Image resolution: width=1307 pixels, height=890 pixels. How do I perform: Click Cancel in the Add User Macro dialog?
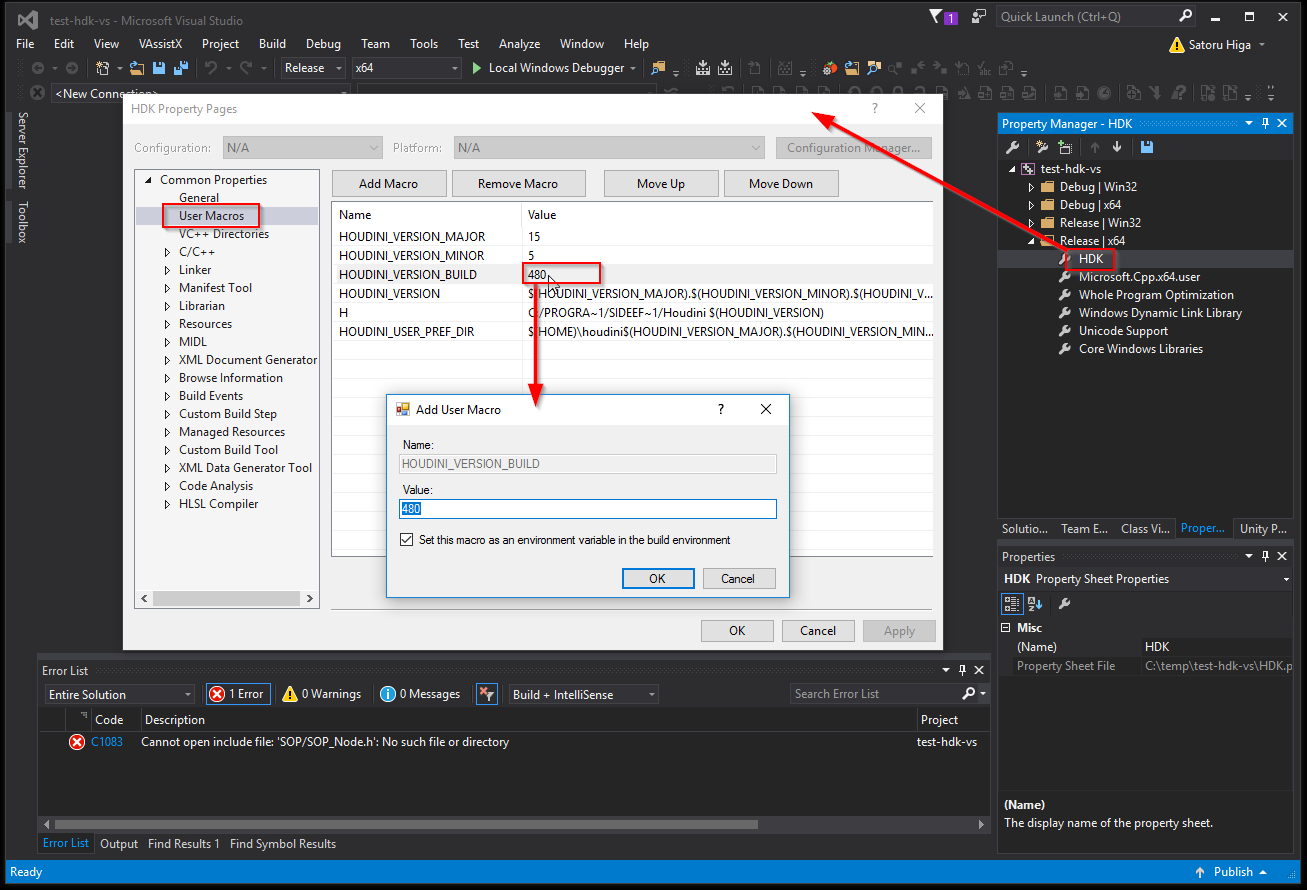click(x=738, y=579)
